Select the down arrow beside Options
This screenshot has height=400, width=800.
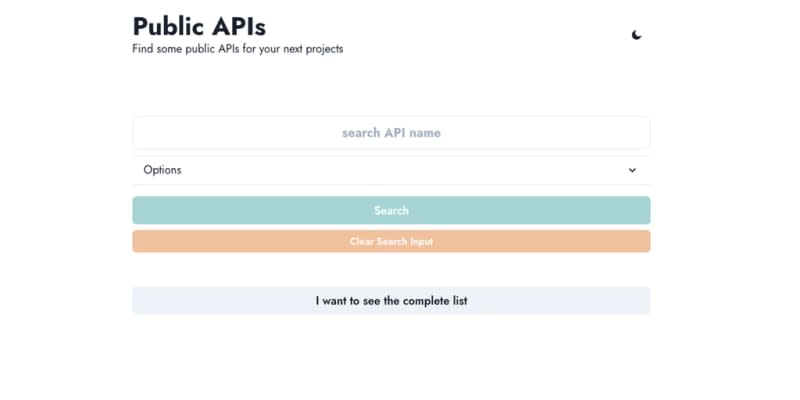coord(632,170)
